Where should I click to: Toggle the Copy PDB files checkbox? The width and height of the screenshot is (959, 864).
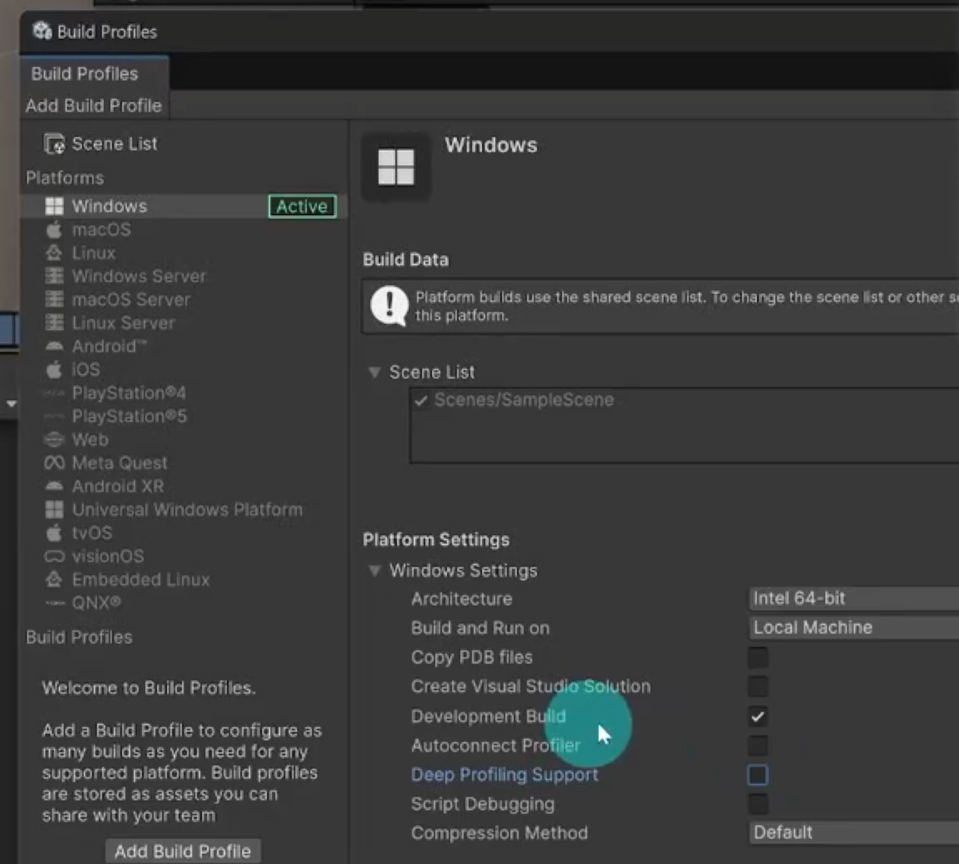[758, 657]
